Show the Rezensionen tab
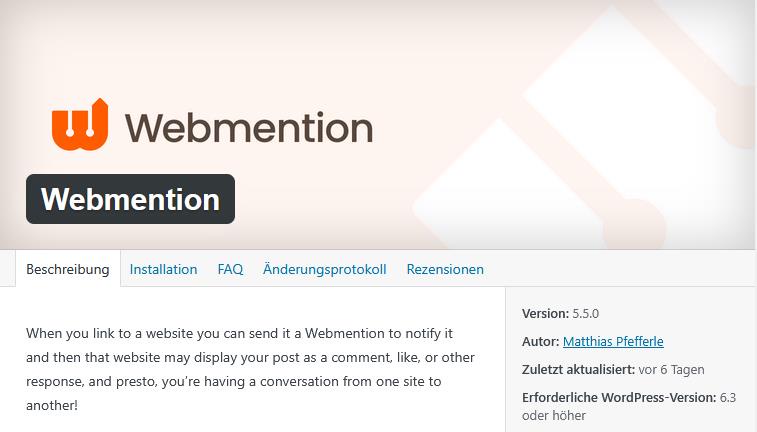This screenshot has width=757, height=432. click(x=445, y=269)
